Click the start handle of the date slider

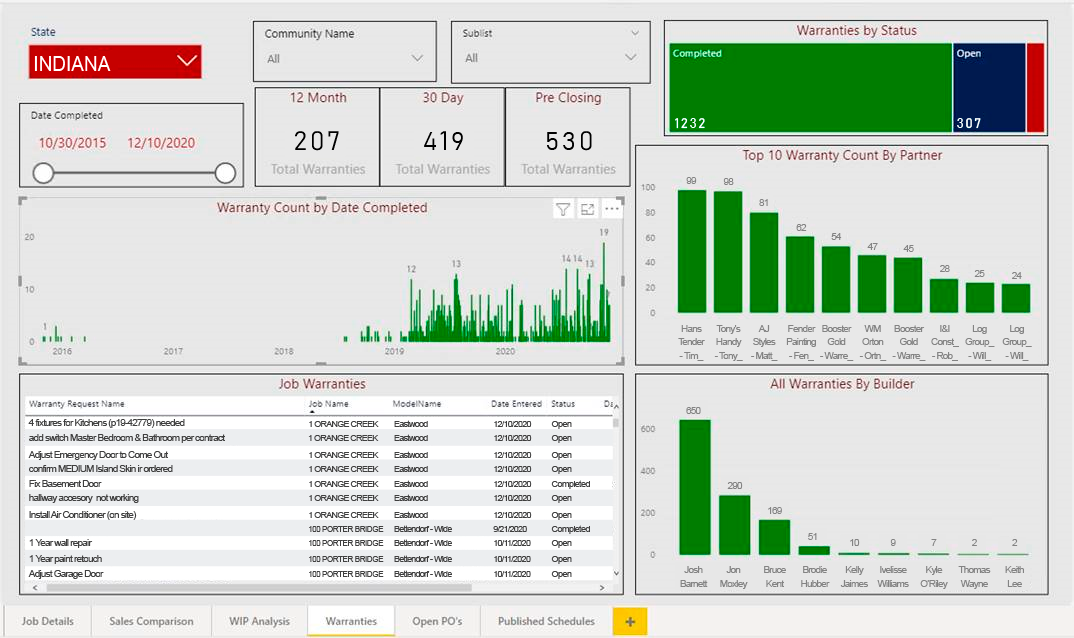tap(43, 173)
